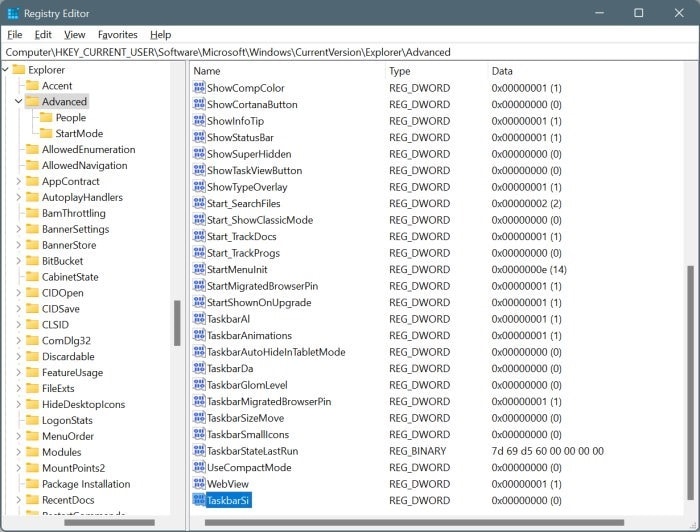Expand the MountPoints2 key
Screen dimensions: 700x532
pyautogui.click(x=18, y=468)
